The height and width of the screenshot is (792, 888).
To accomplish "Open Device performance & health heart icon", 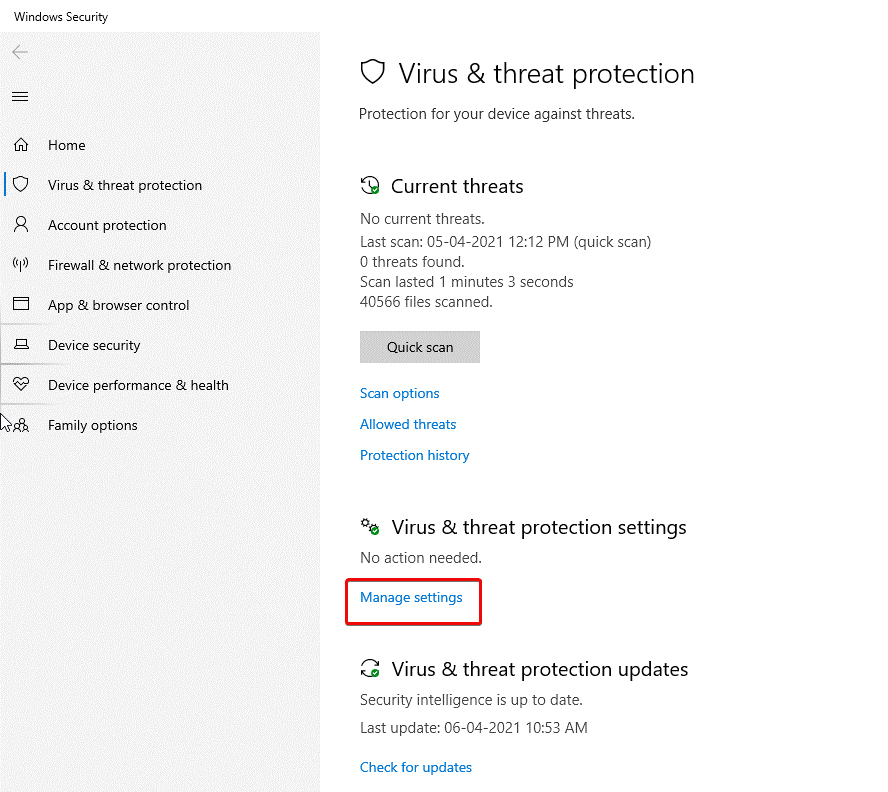I will [21, 385].
